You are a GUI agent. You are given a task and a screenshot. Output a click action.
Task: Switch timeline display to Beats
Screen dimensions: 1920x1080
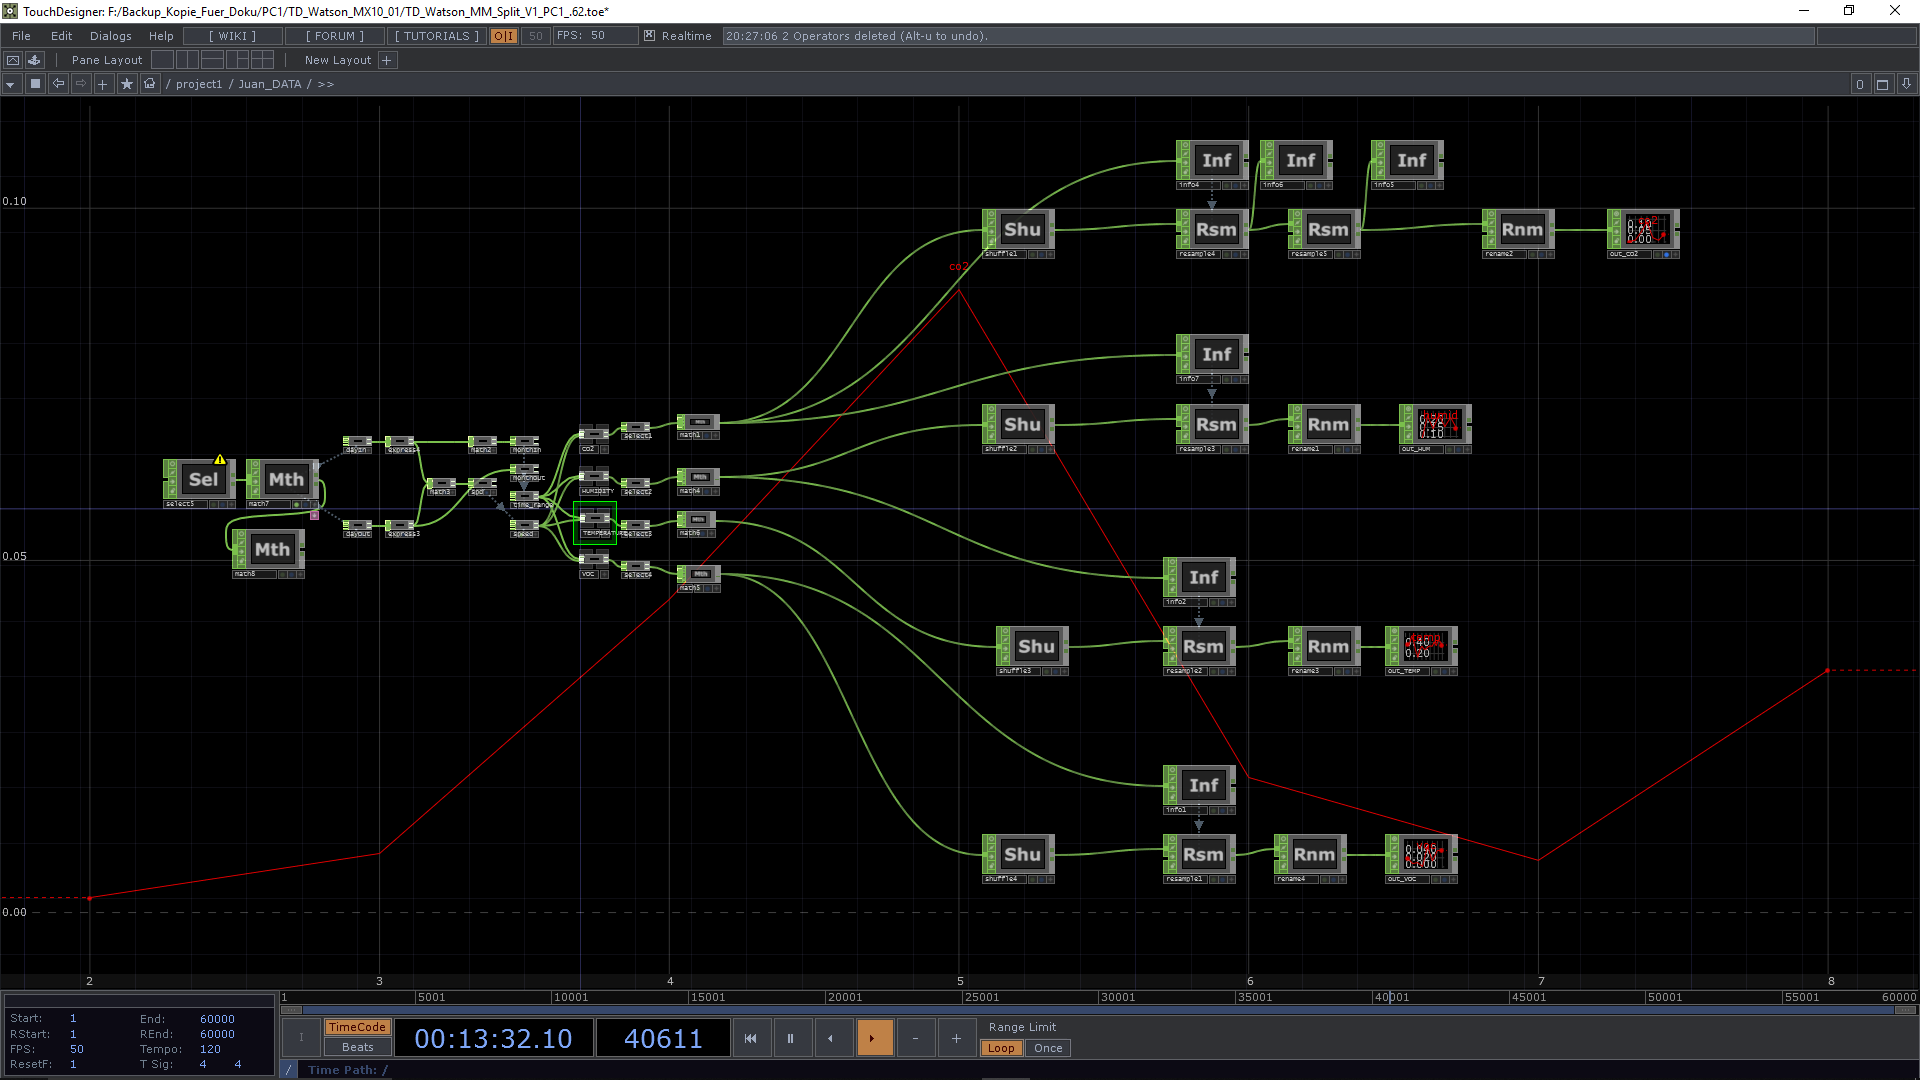click(x=357, y=1047)
